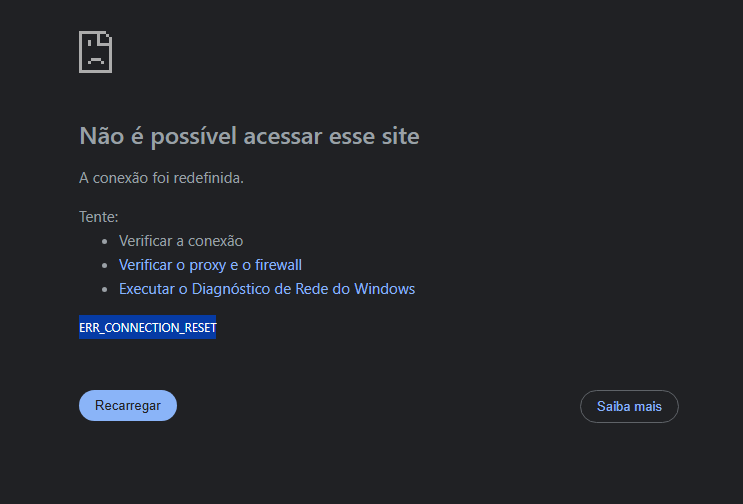Click the sad page error icon
743x504 pixels.
pyautogui.click(x=95, y=52)
